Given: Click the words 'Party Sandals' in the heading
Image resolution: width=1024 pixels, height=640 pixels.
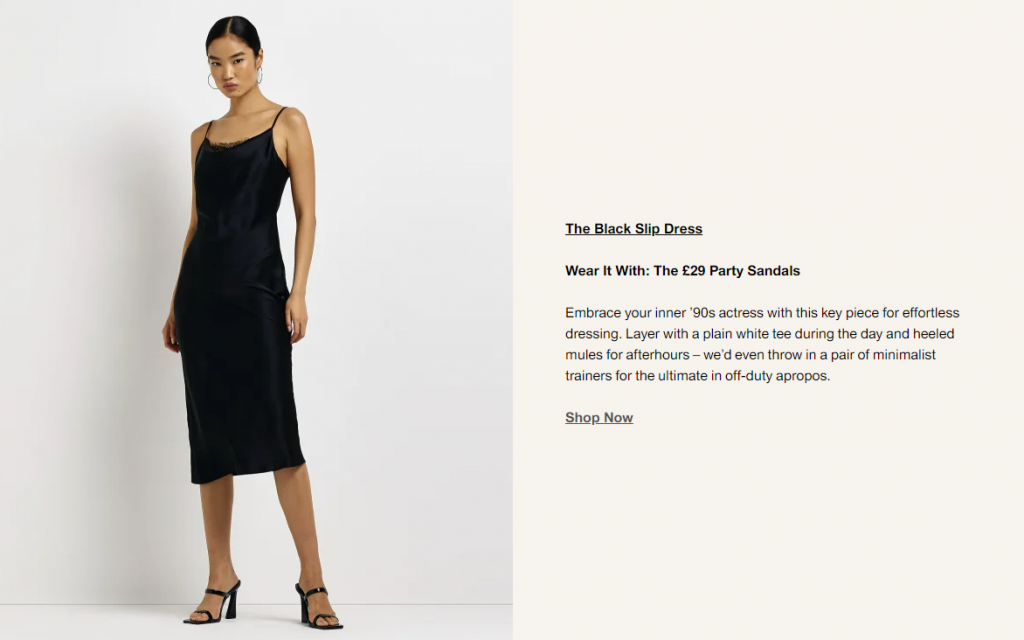Looking at the screenshot, I should [755, 270].
